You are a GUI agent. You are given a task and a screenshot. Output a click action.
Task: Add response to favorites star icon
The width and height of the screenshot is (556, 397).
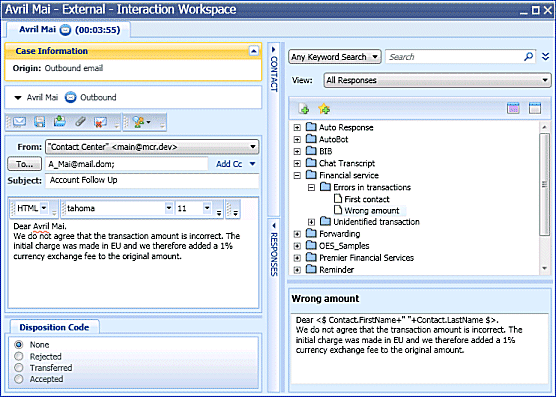point(324,109)
